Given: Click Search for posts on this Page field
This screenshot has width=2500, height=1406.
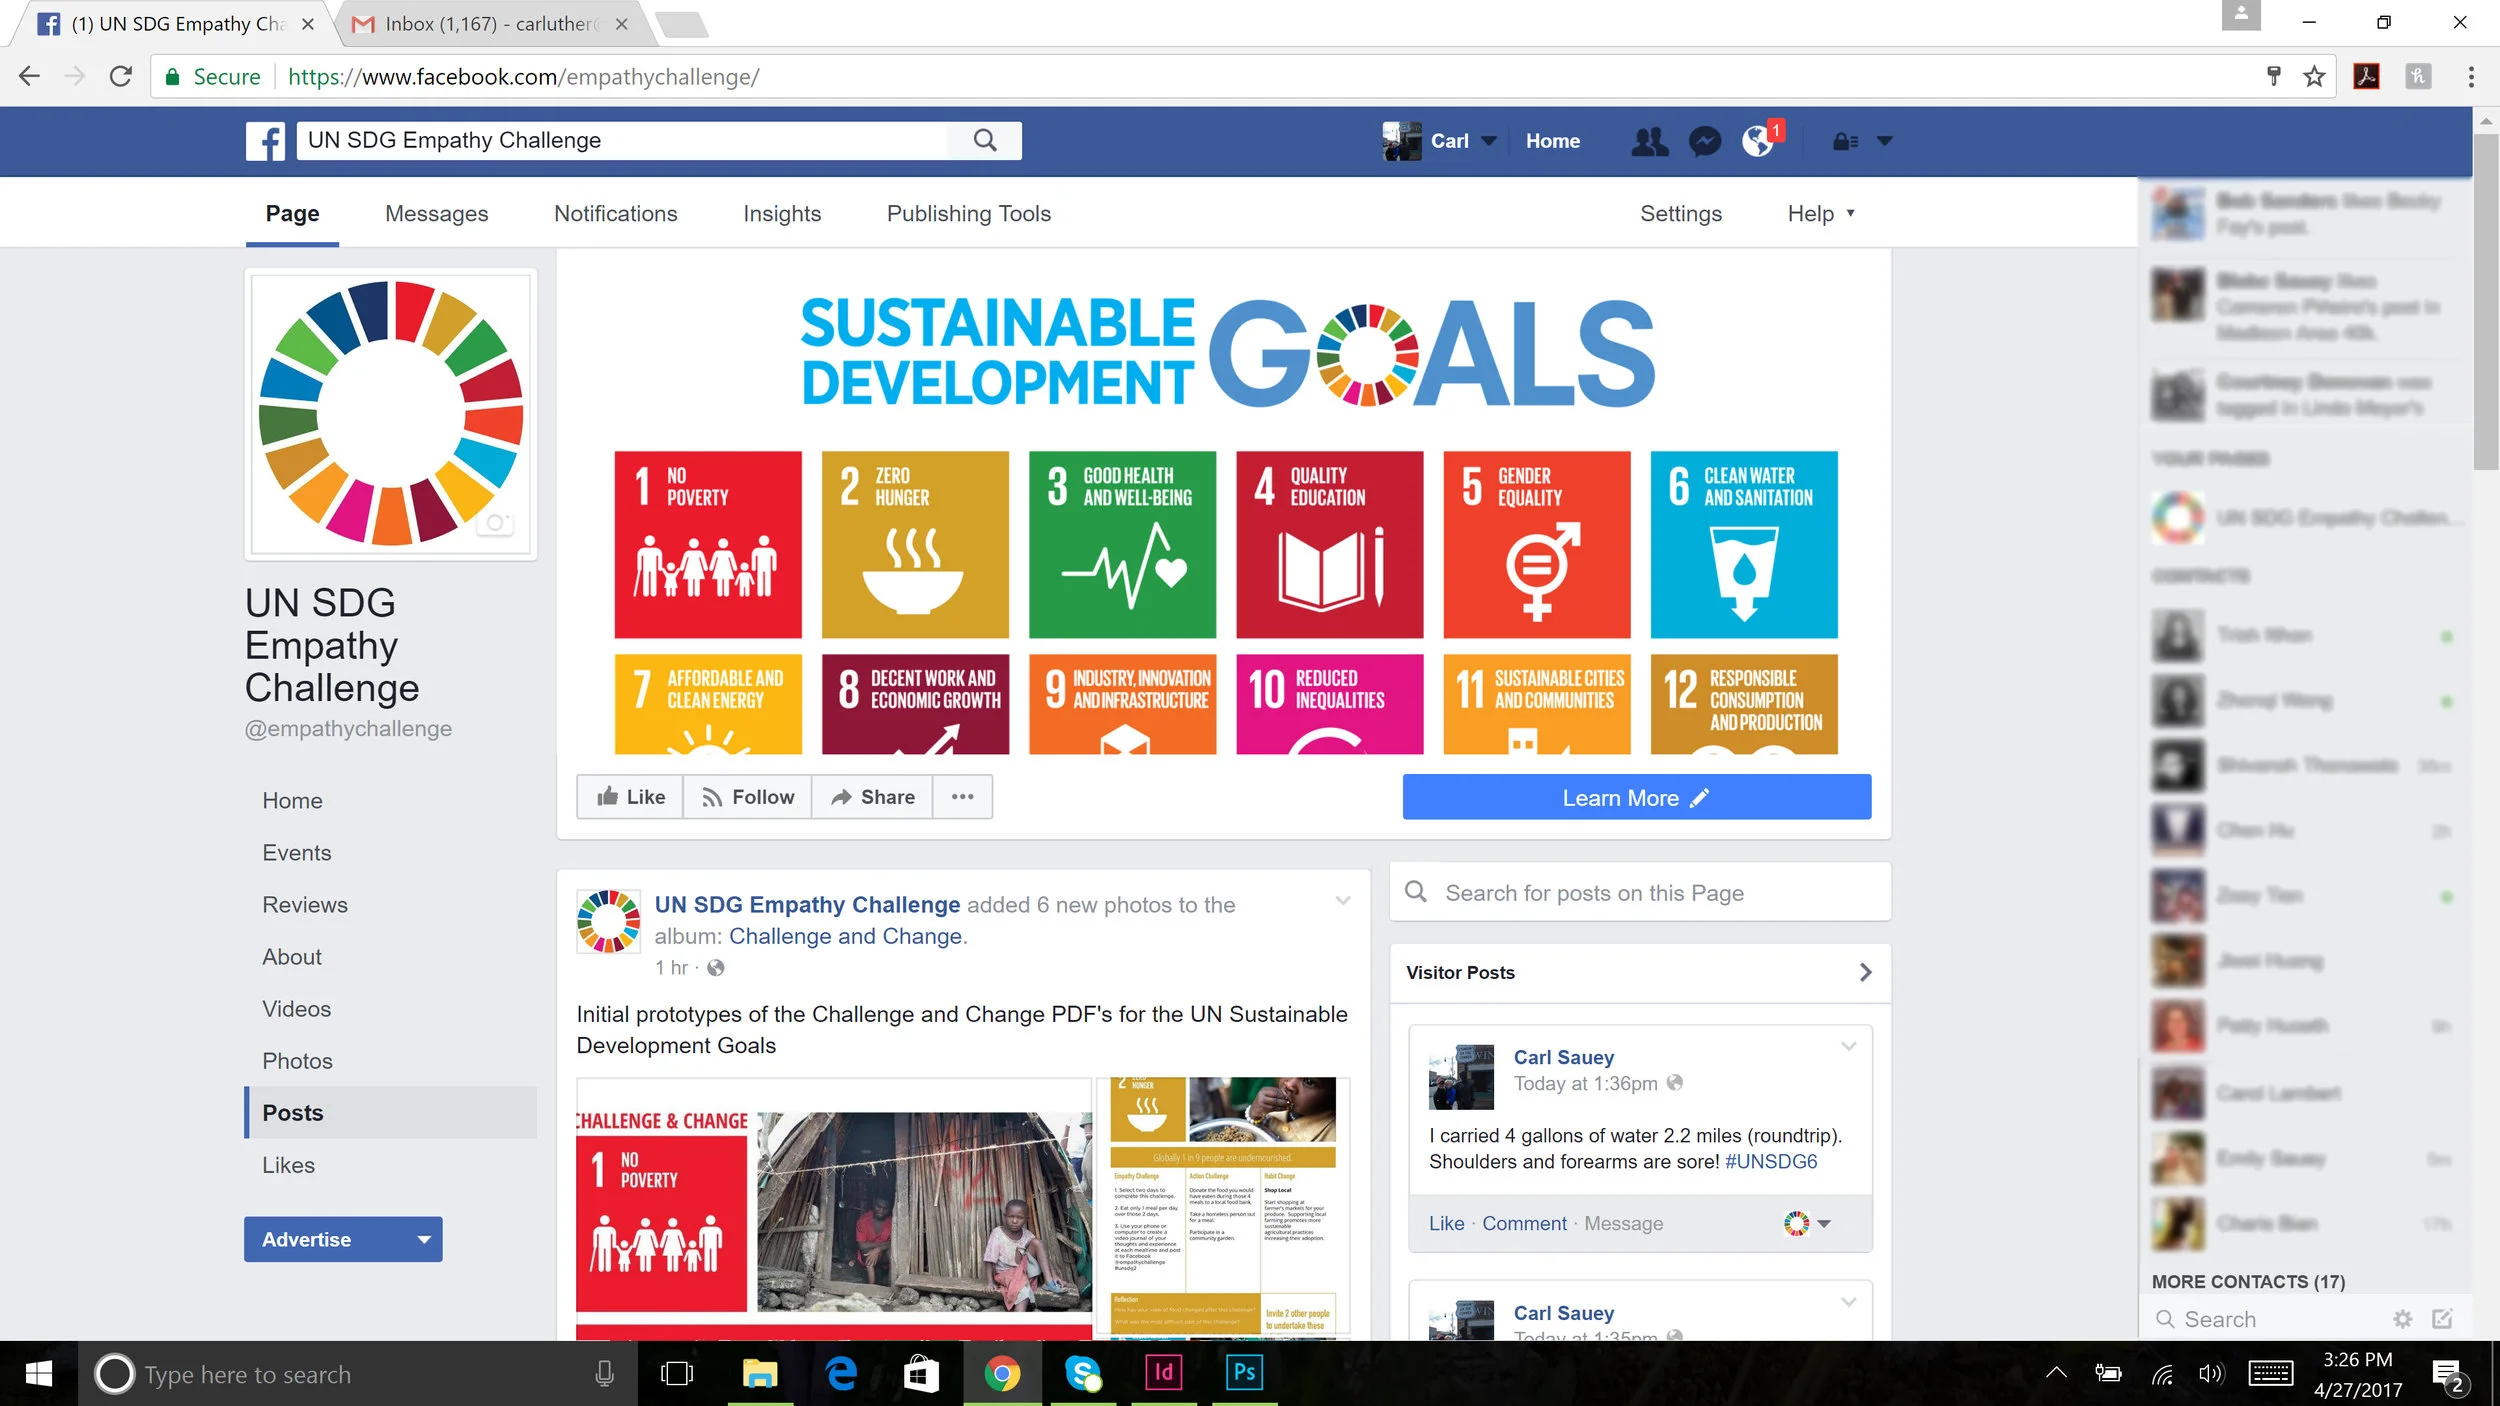Looking at the screenshot, I should [1640, 893].
